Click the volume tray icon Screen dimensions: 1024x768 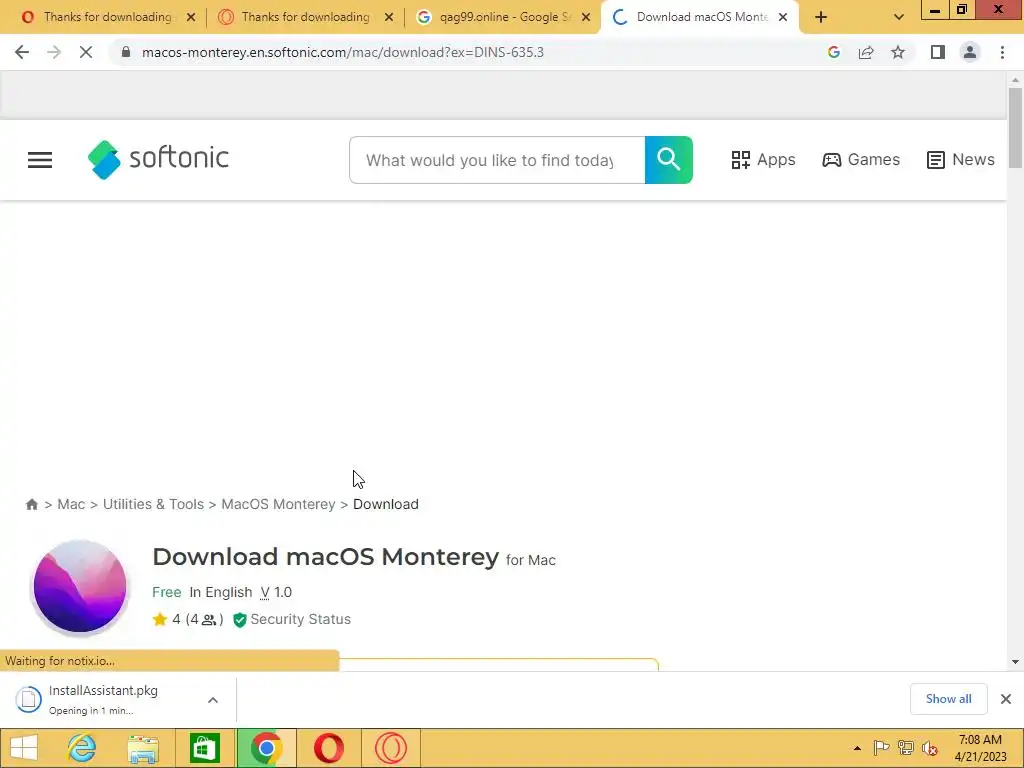click(929, 748)
